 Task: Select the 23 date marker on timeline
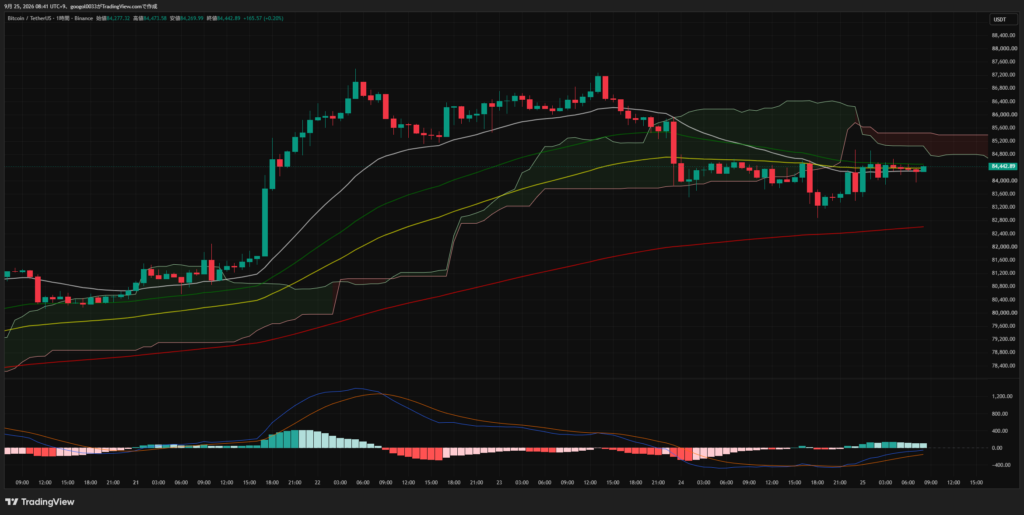498,482
